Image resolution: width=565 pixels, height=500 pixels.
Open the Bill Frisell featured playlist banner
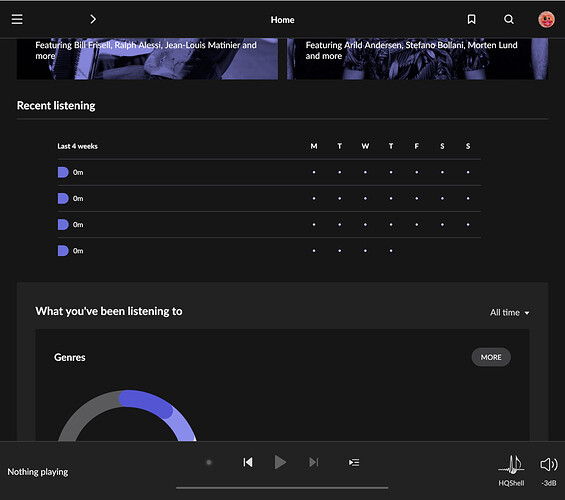[147, 59]
